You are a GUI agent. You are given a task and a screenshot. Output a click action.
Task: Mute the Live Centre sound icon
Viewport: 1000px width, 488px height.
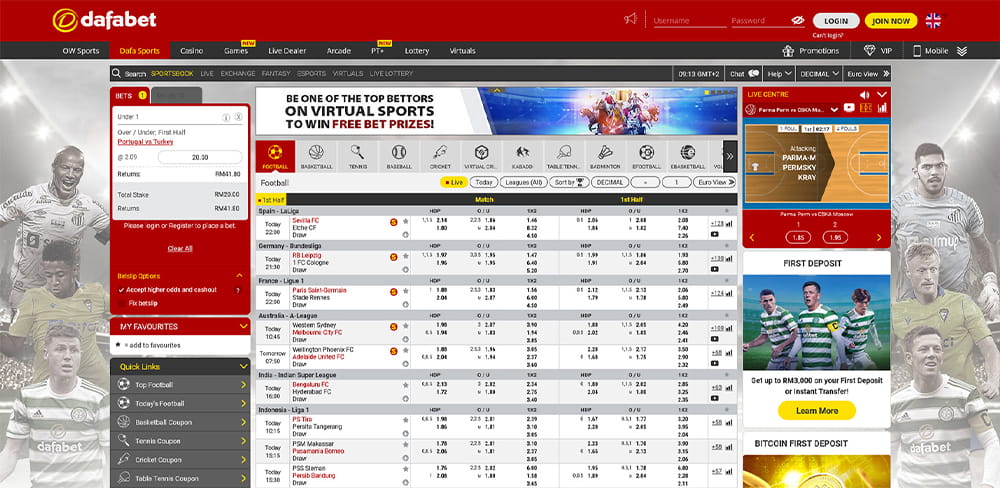865,94
